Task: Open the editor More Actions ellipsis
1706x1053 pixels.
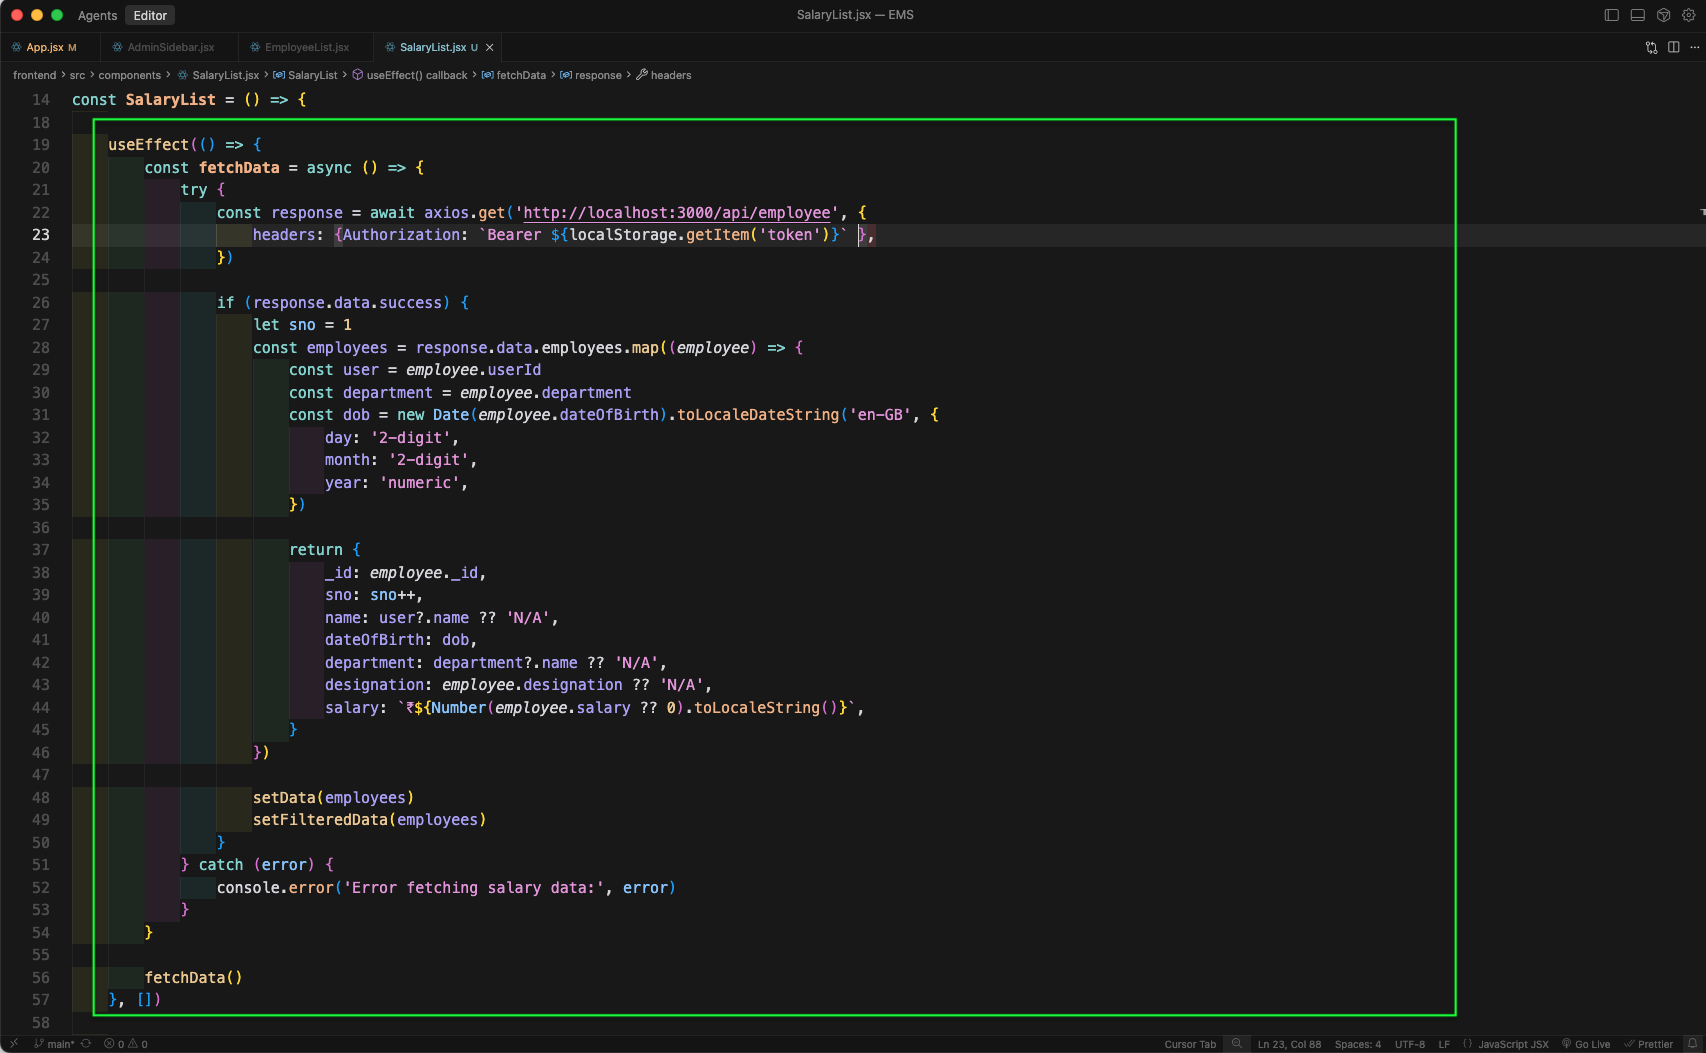Action: coord(1694,47)
